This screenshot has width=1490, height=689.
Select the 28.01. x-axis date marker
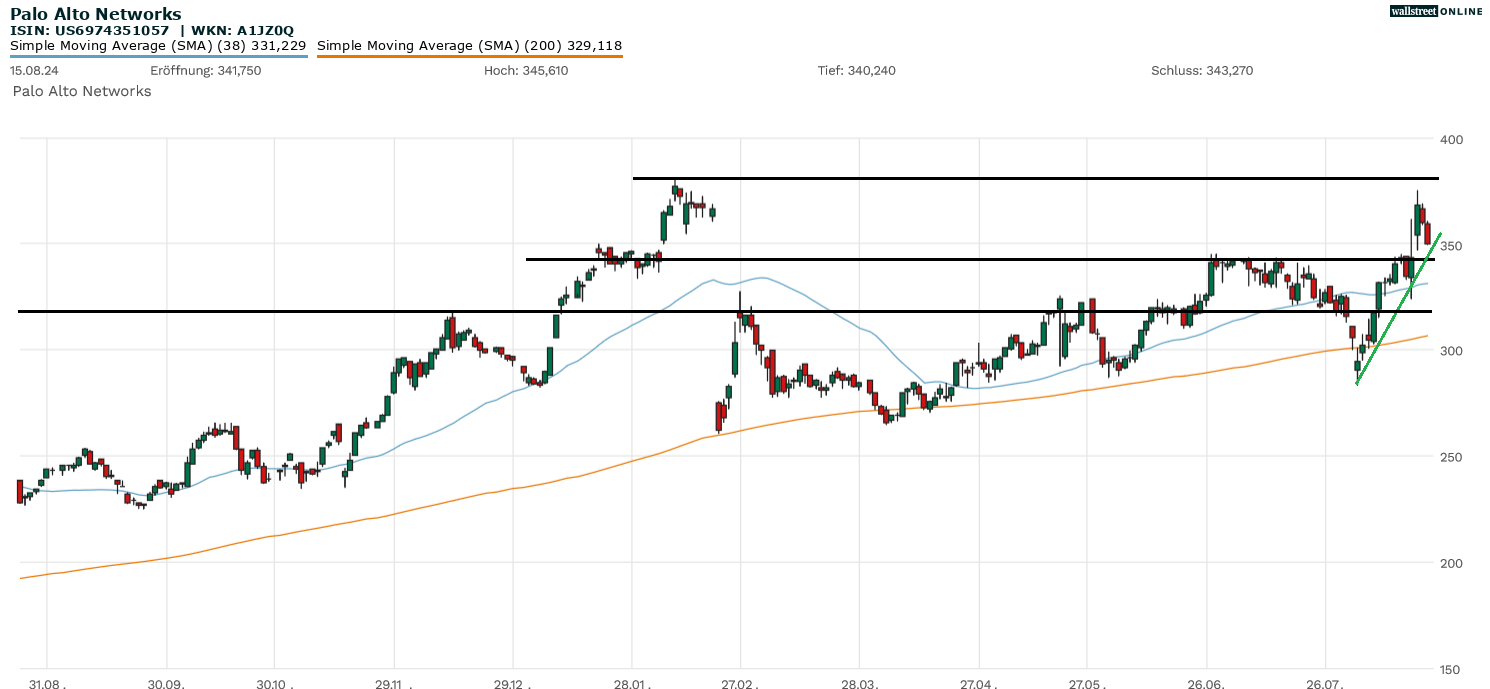coord(632,684)
